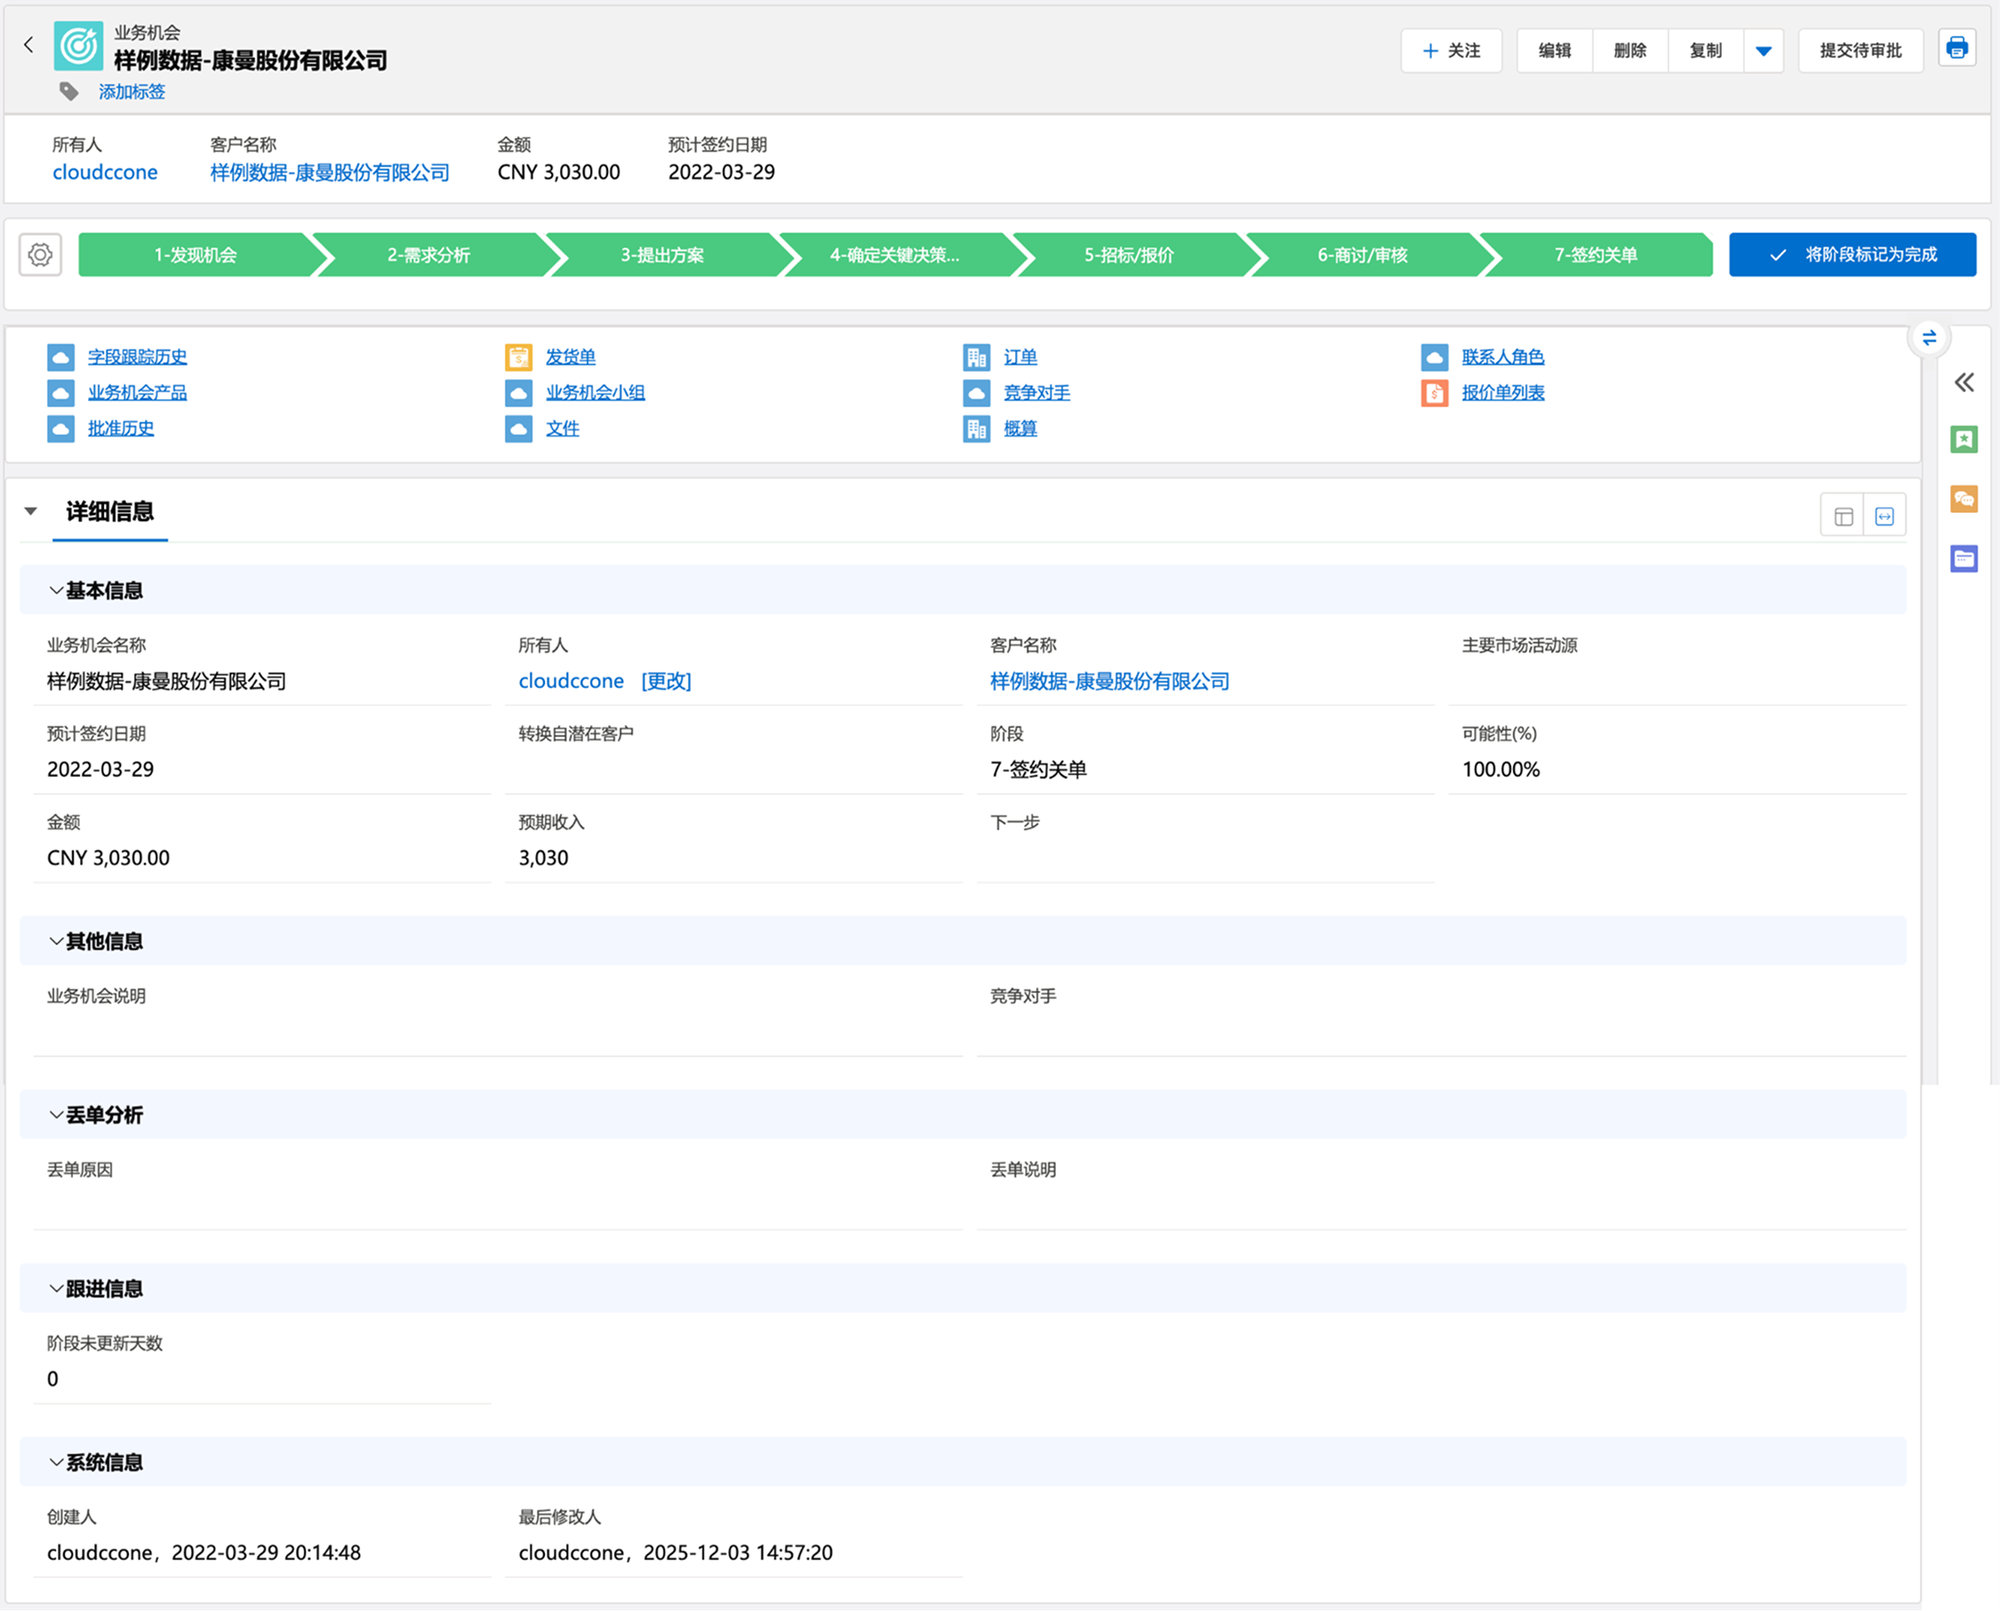Screen dimensions: 2000x1611
Task: Click the tag icon beside 添加标签
Action: 69,92
